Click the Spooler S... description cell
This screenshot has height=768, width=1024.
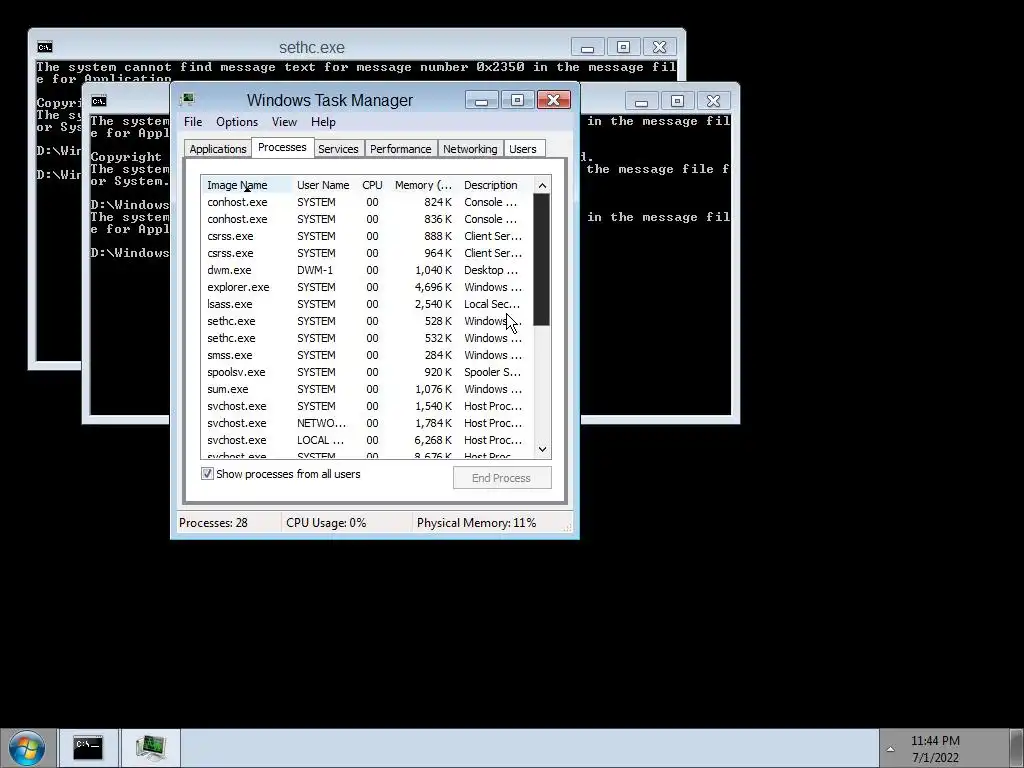tap(492, 372)
